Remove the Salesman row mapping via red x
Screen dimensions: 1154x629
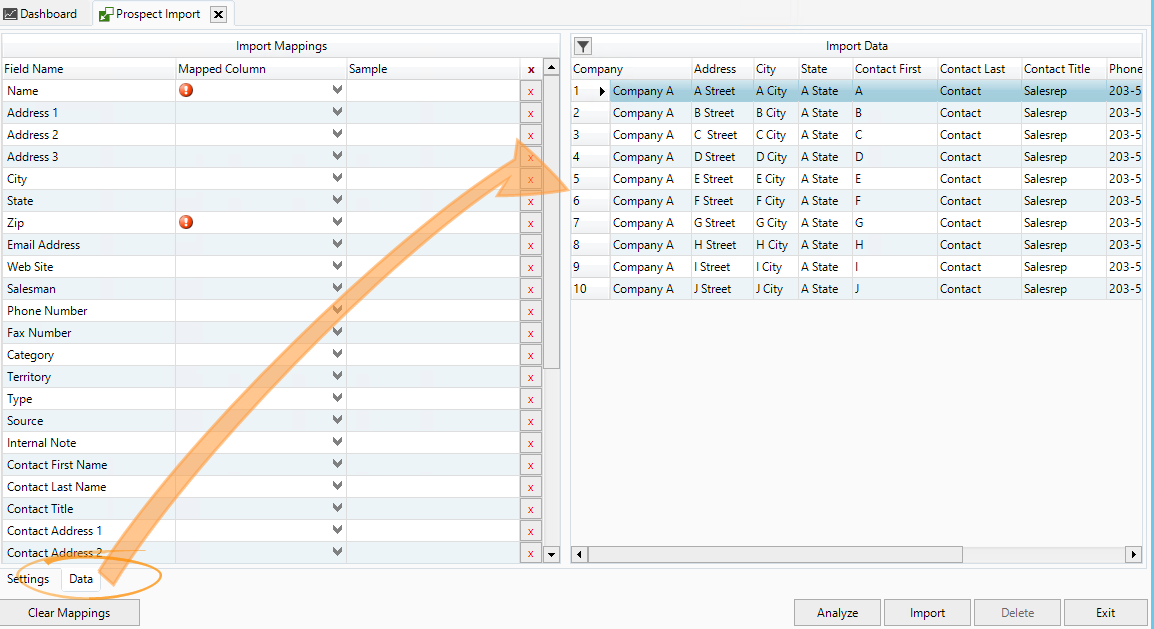pos(530,289)
